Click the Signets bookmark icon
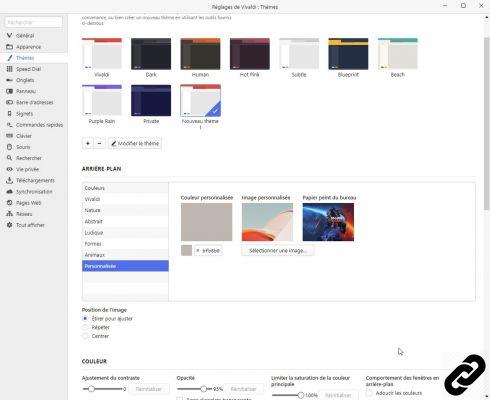 pos(9,113)
